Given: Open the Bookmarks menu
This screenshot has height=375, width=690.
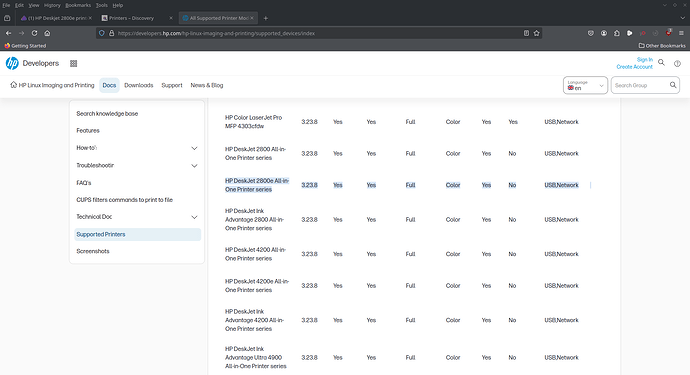Looking at the screenshot, I should 78,5.
